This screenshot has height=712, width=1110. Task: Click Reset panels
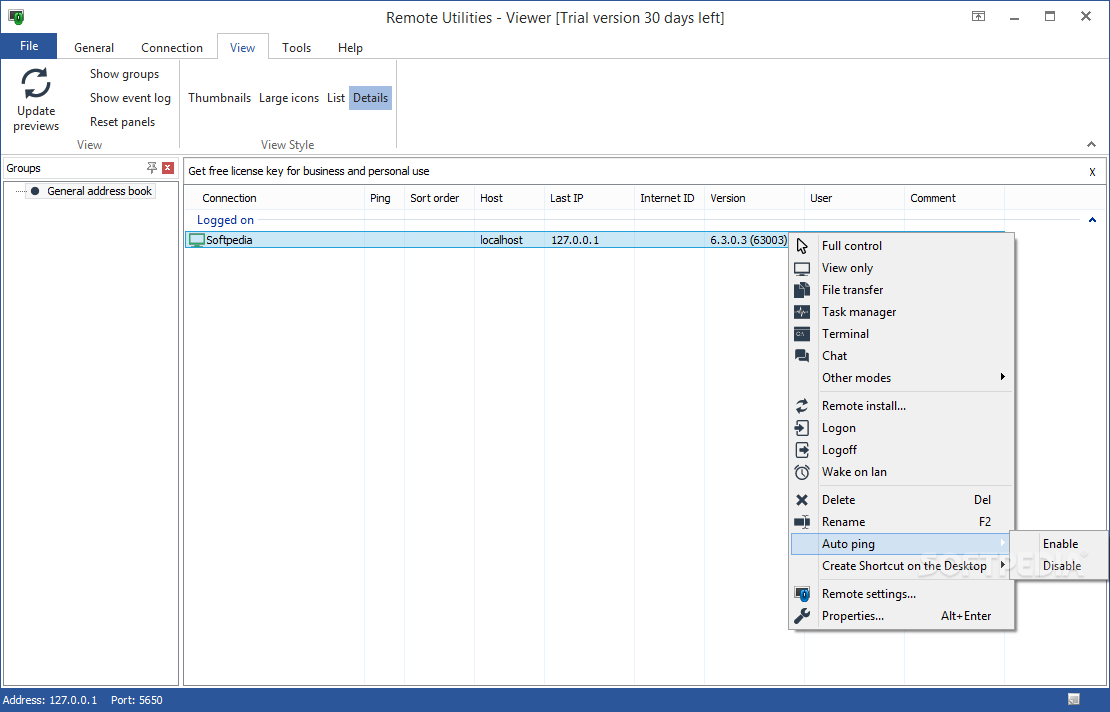click(x=122, y=122)
